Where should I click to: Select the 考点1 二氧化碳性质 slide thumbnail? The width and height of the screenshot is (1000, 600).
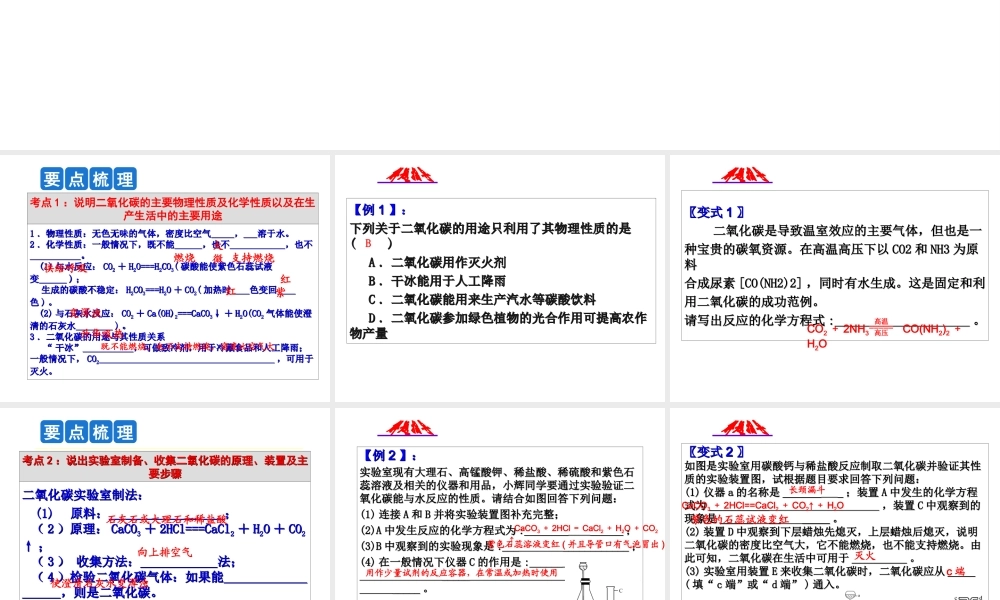coord(165,279)
